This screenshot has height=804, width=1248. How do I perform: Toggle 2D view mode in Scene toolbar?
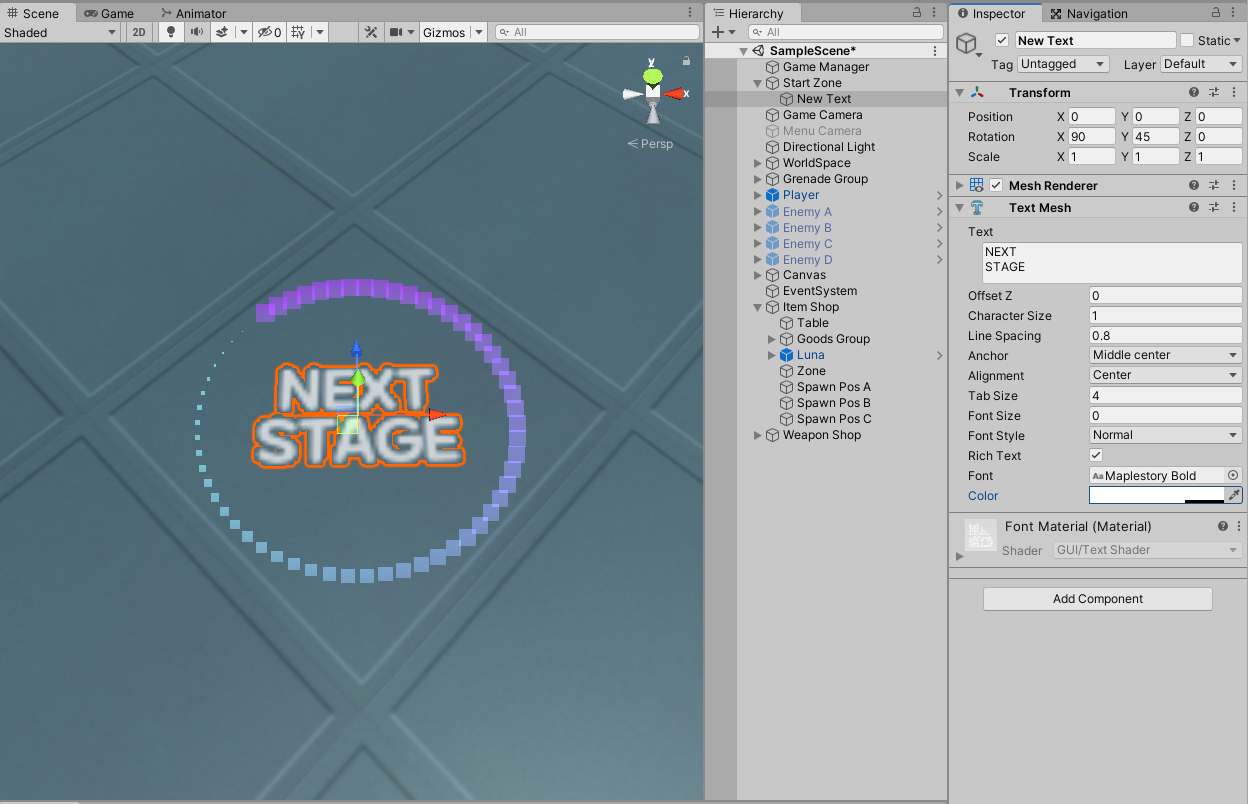click(139, 32)
